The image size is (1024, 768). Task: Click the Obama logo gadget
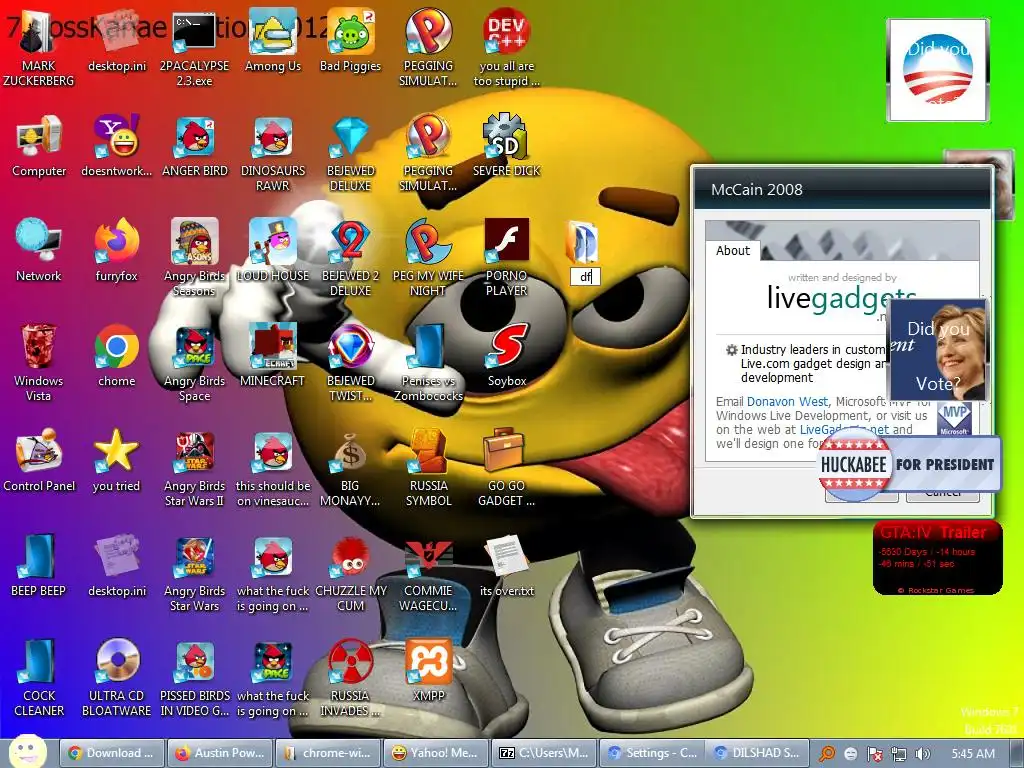pyautogui.click(x=938, y=70)
